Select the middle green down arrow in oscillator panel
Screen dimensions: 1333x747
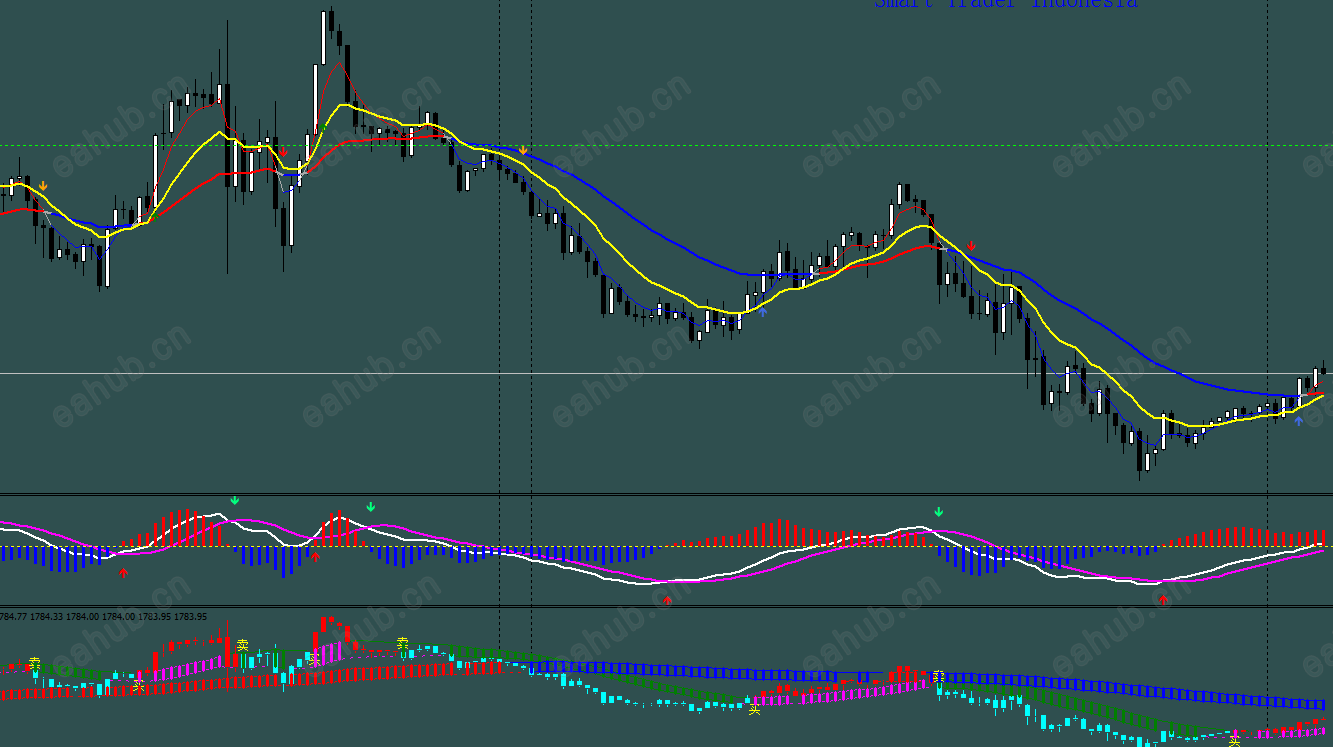point(371,507)
